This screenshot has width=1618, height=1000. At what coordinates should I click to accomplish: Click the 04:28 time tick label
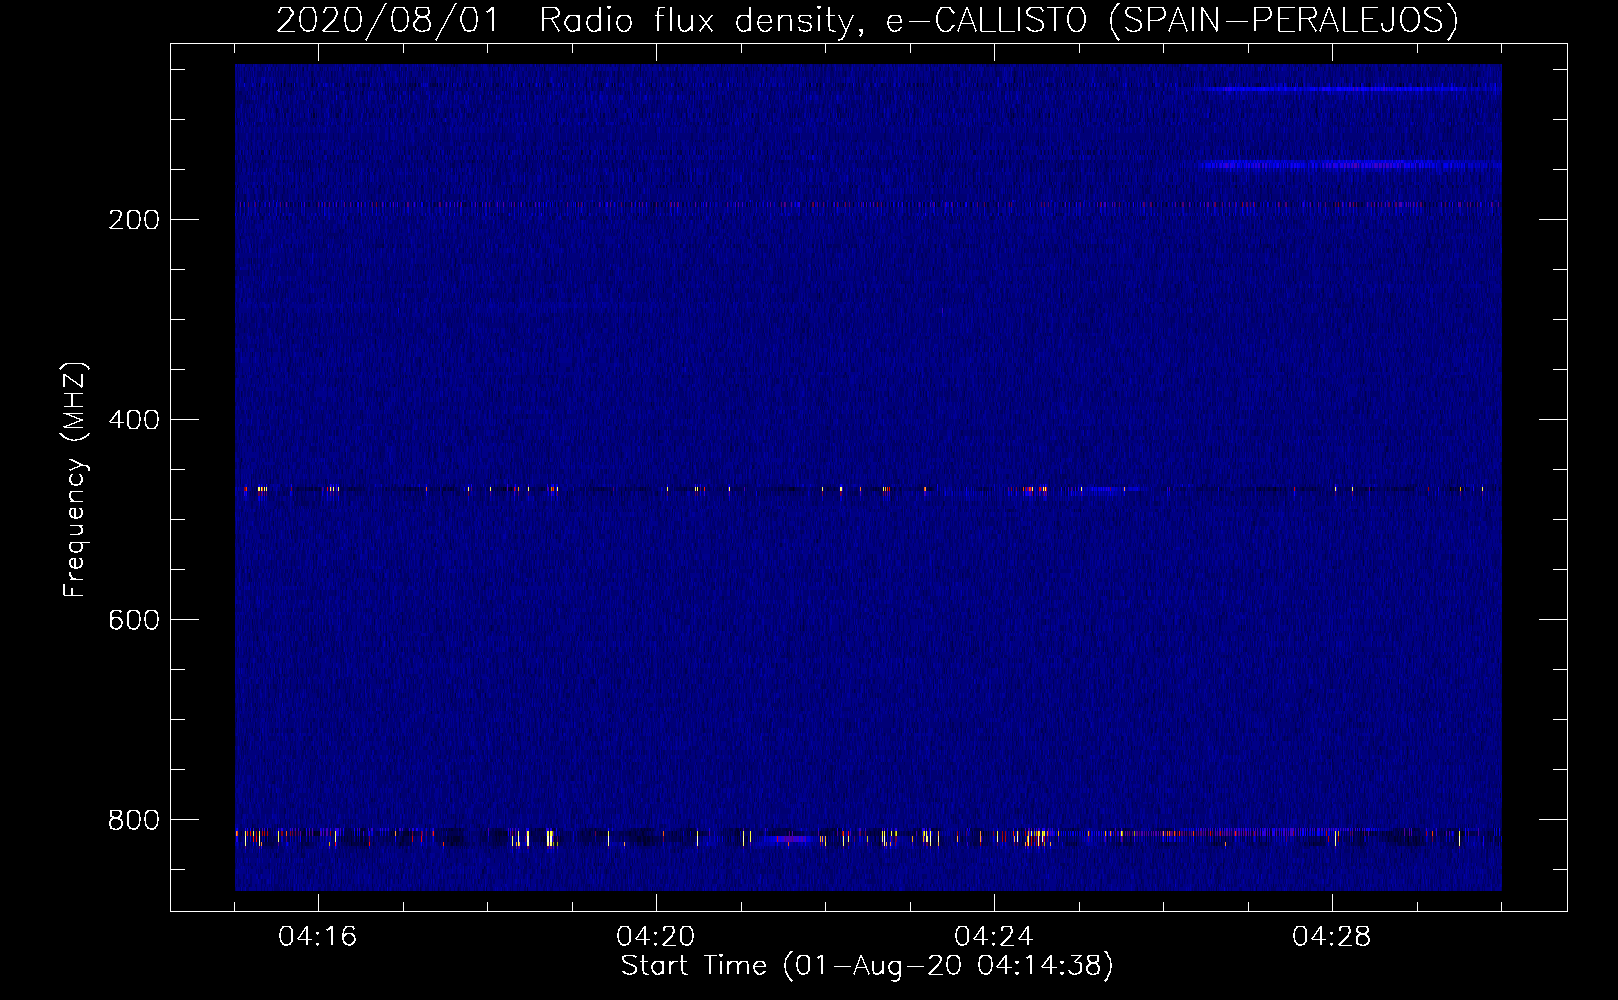pos(1332,937)
